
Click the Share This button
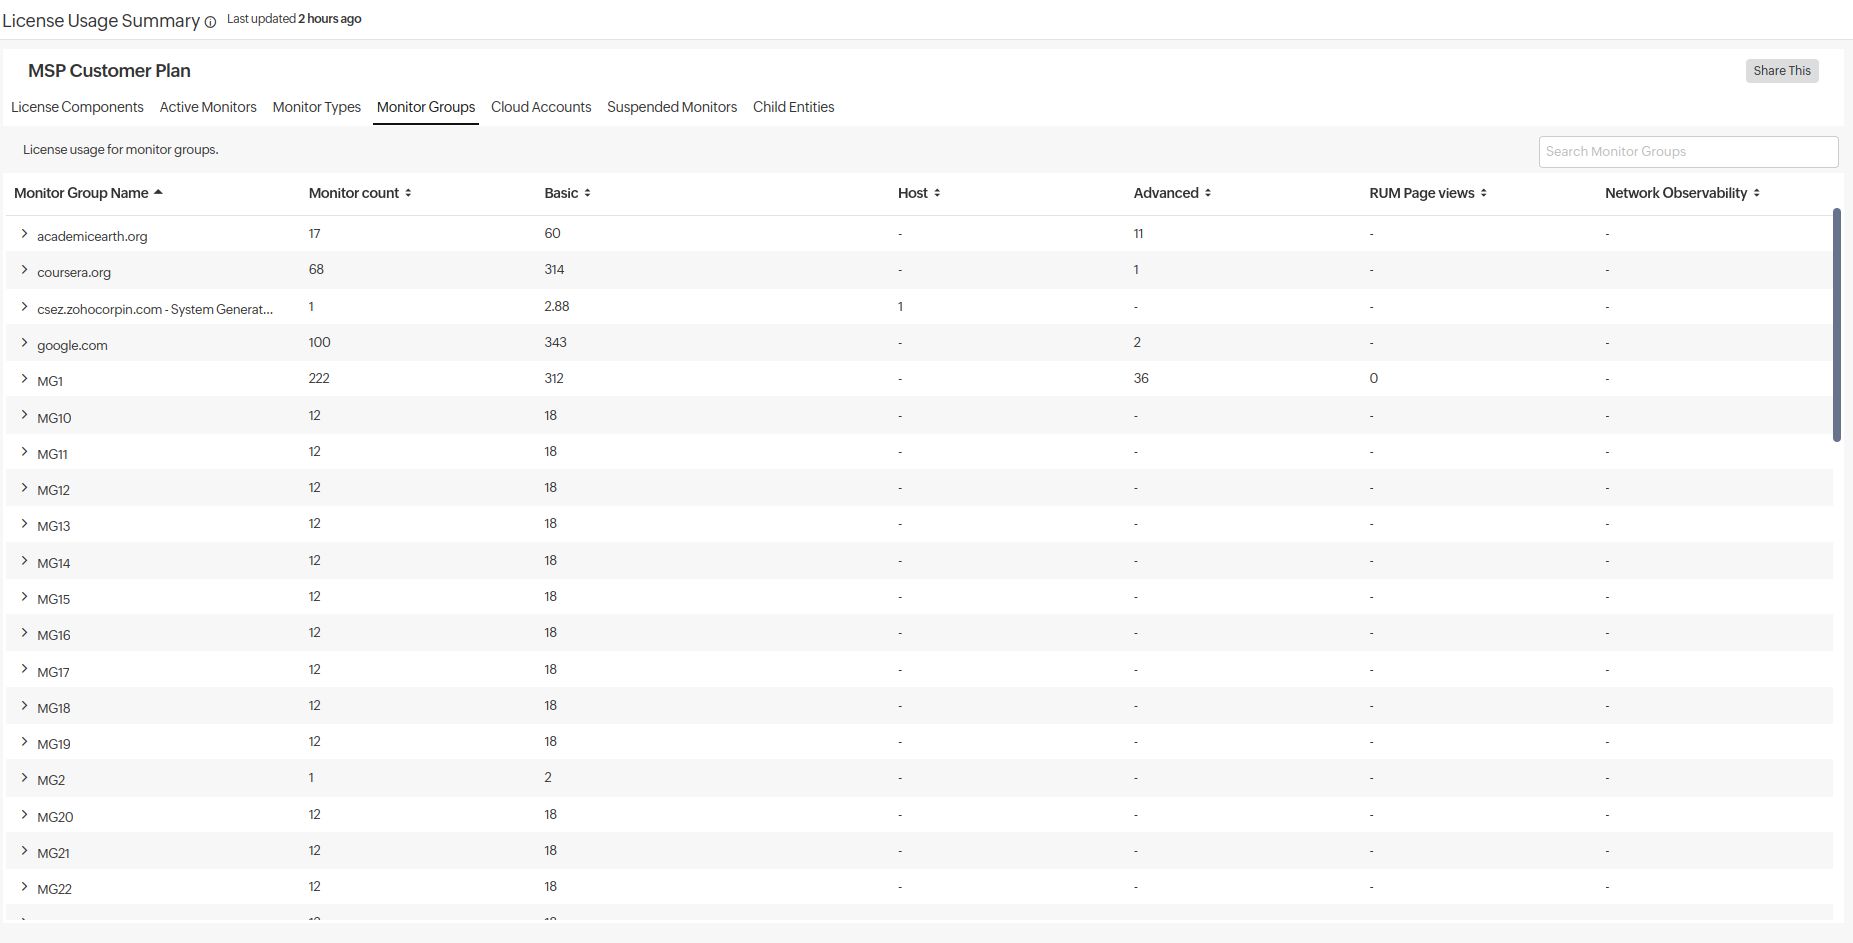click(1781, 71)
